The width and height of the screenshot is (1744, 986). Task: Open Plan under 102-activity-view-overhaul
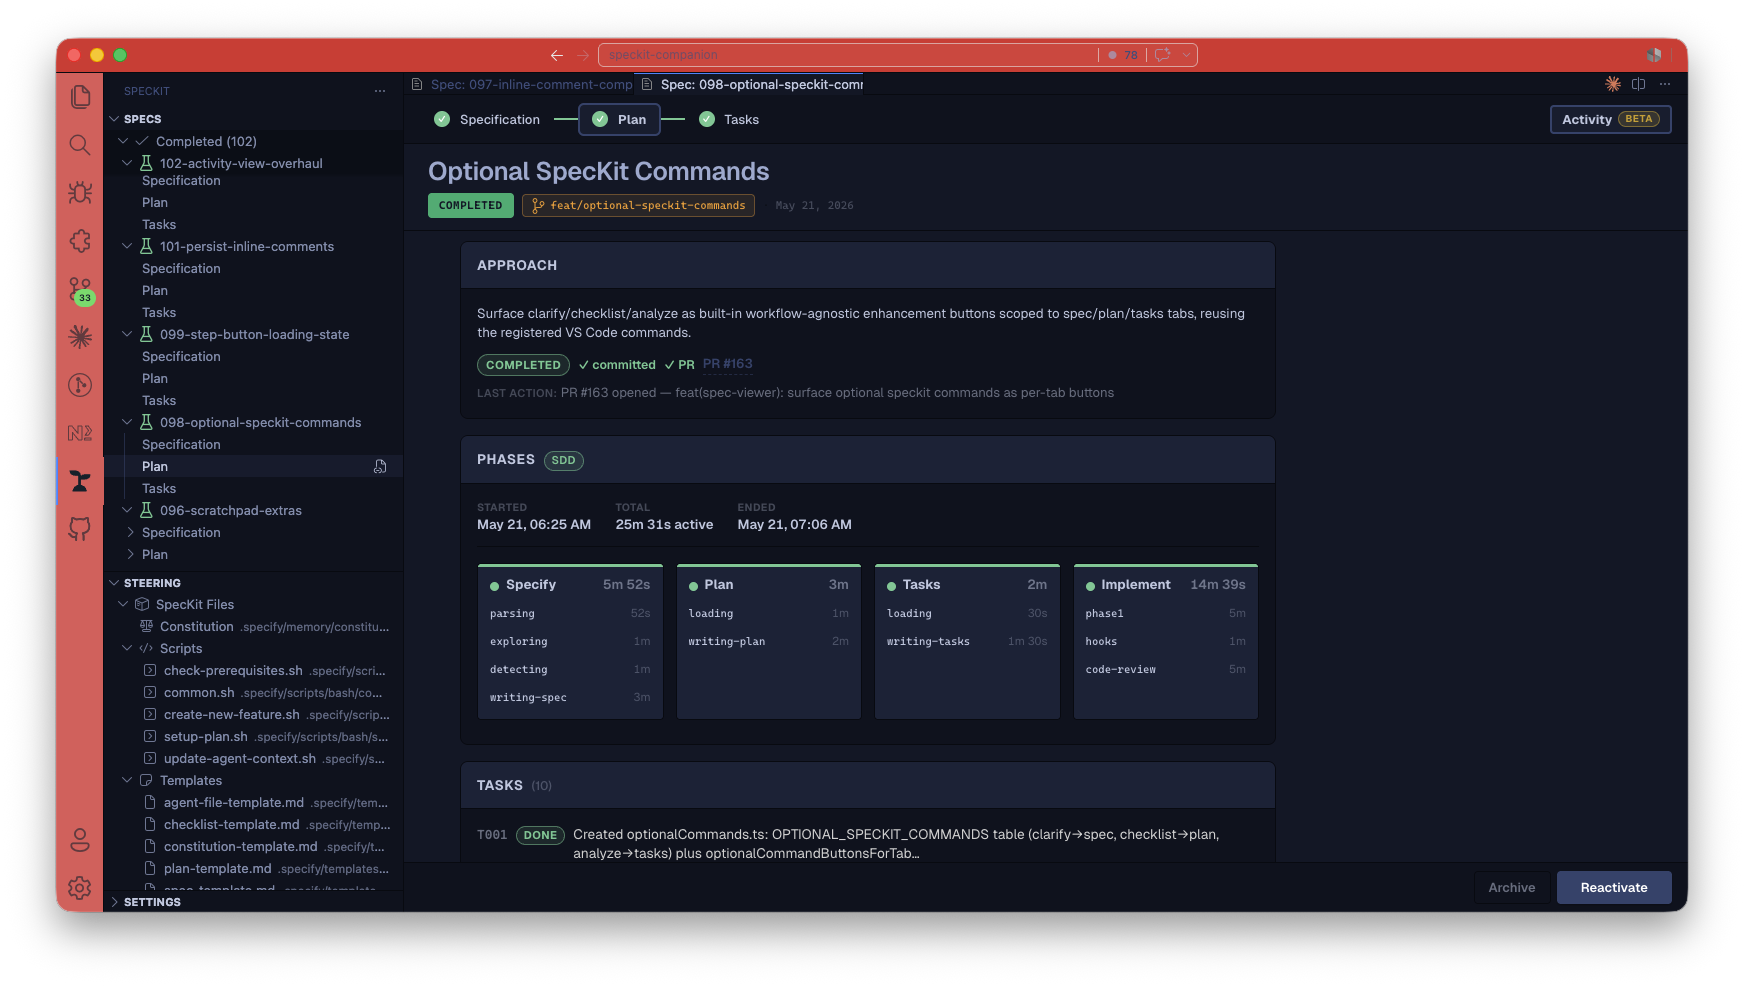(155, 203)
